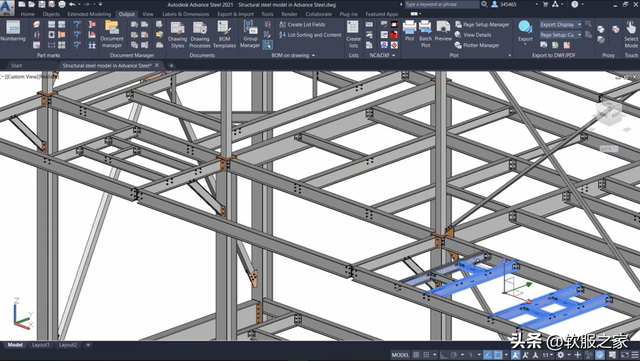This screenshot has height=361, width=640.
Task: Click View Details in Plot panel
Action: [x=473, y=35]
